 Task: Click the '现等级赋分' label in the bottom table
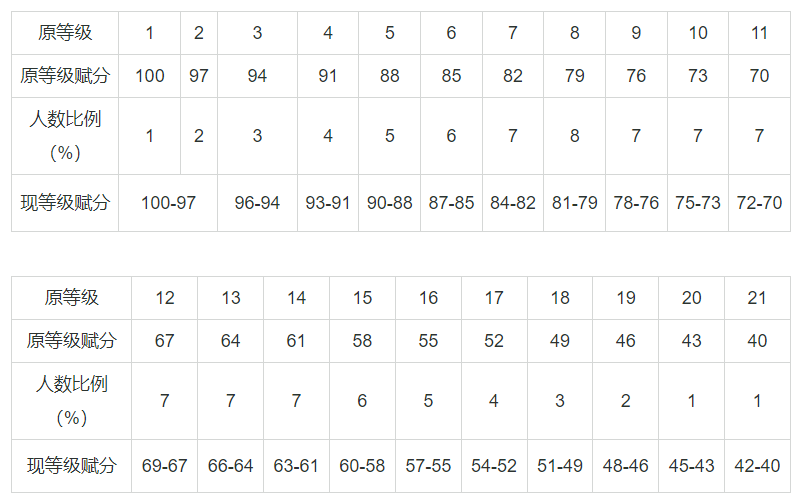pos(71,466)
